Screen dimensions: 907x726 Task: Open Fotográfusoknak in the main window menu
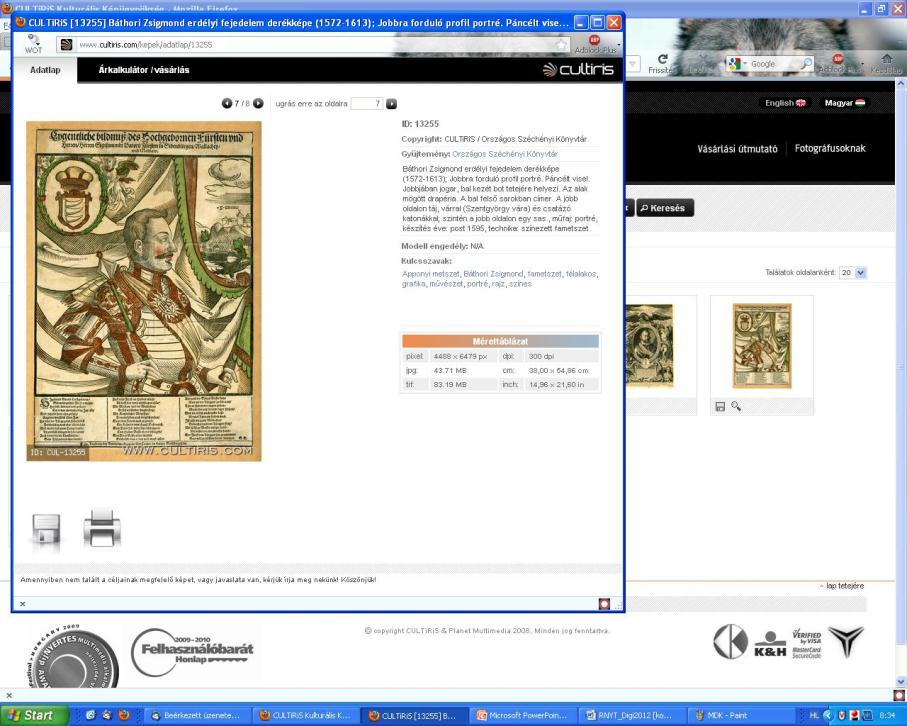[x=830, y=149]
